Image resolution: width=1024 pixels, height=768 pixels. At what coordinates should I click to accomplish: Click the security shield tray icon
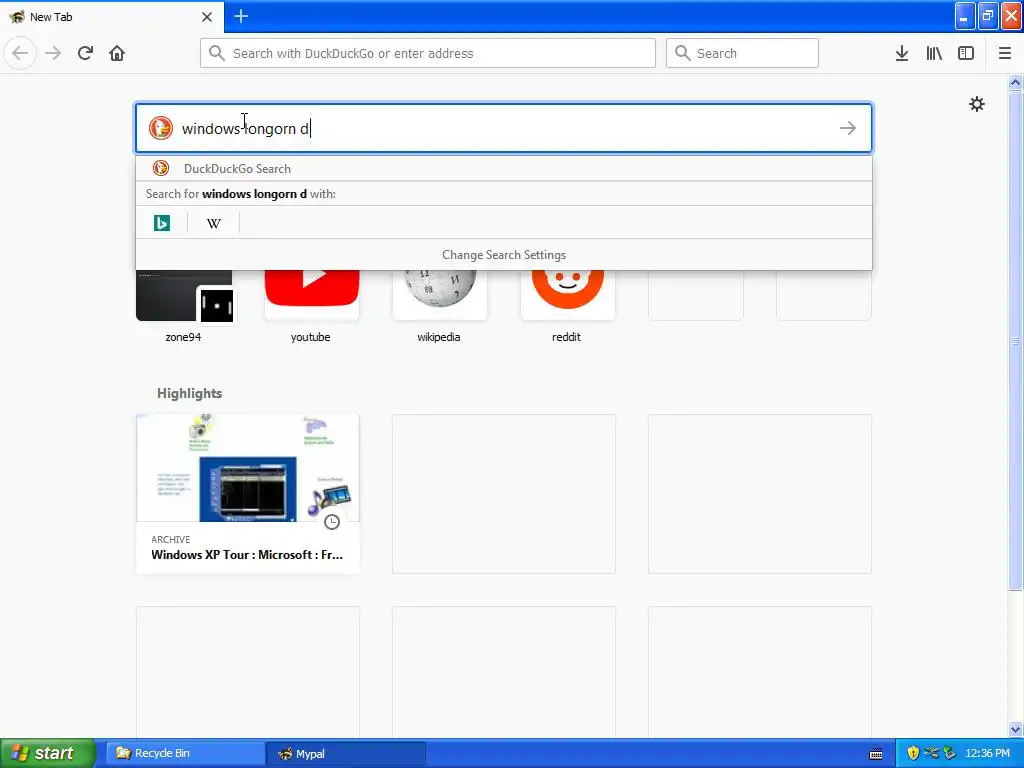coord(913,753)
